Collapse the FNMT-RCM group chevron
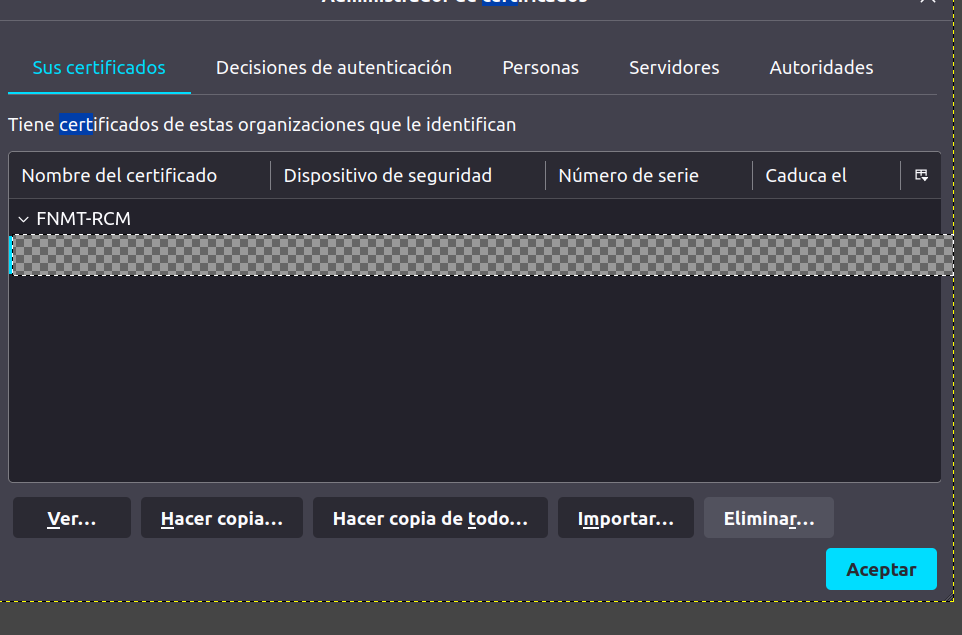Image resolution: width=962 pixels, height=635 pixels. coord(24,219)
